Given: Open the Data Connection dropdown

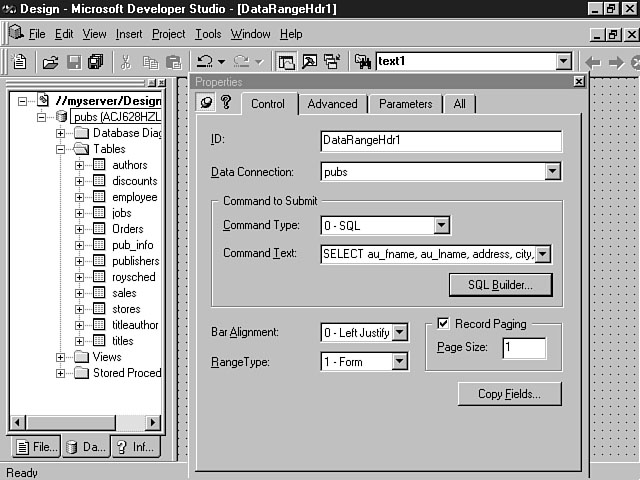Looking at the screenshot, I should [553, 172].
